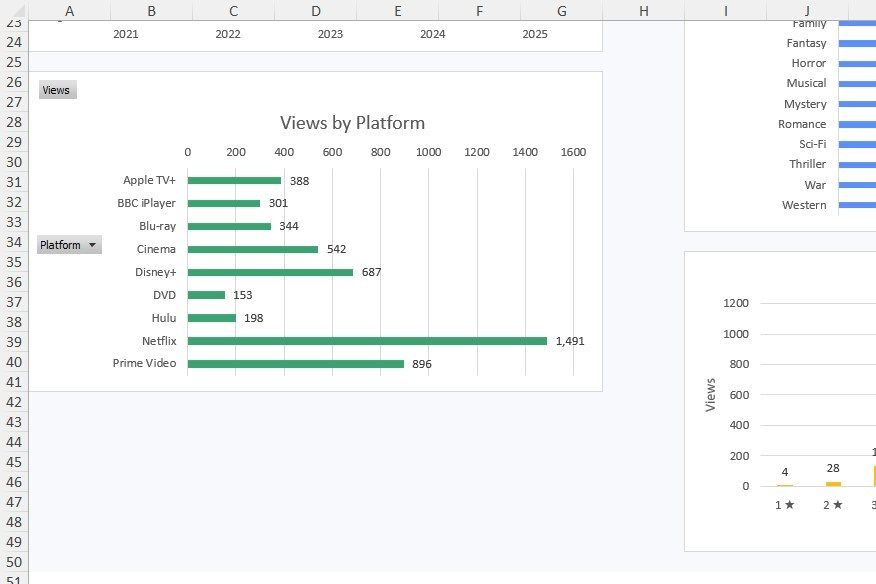Image resolution: width=876 pixels, height=584 pixels.
Task: Select row header 48
Action: (14, 522)
